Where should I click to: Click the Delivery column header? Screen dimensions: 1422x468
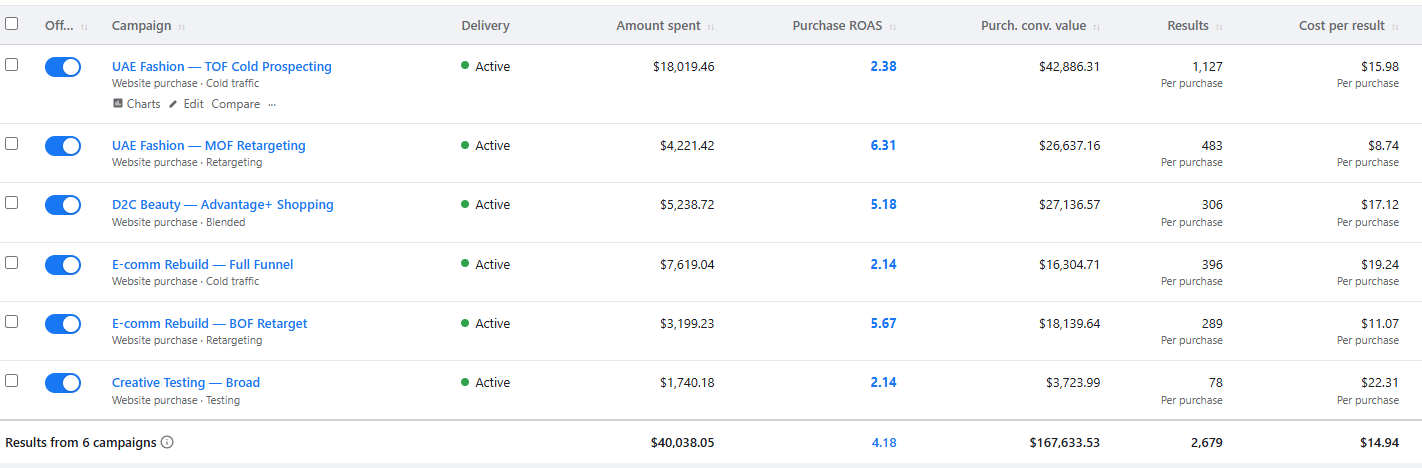485,26
